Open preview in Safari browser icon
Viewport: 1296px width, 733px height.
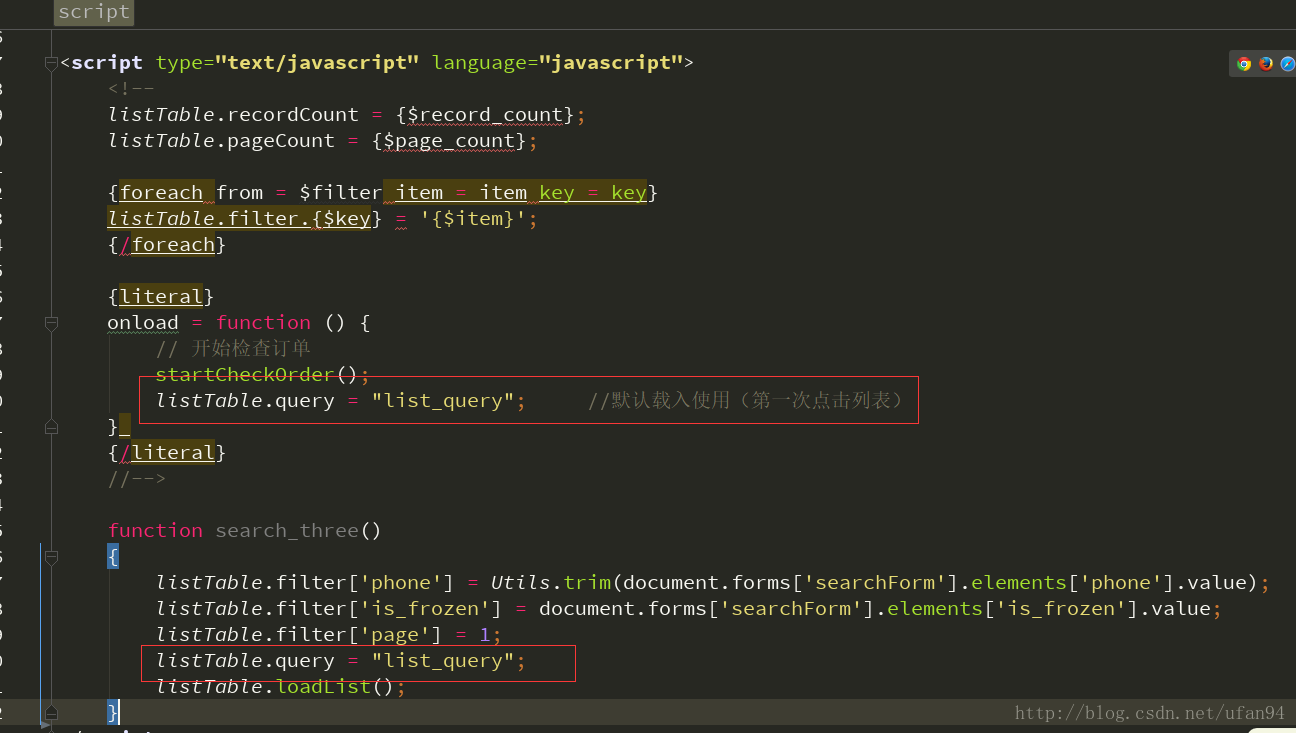pos(1288,64)
